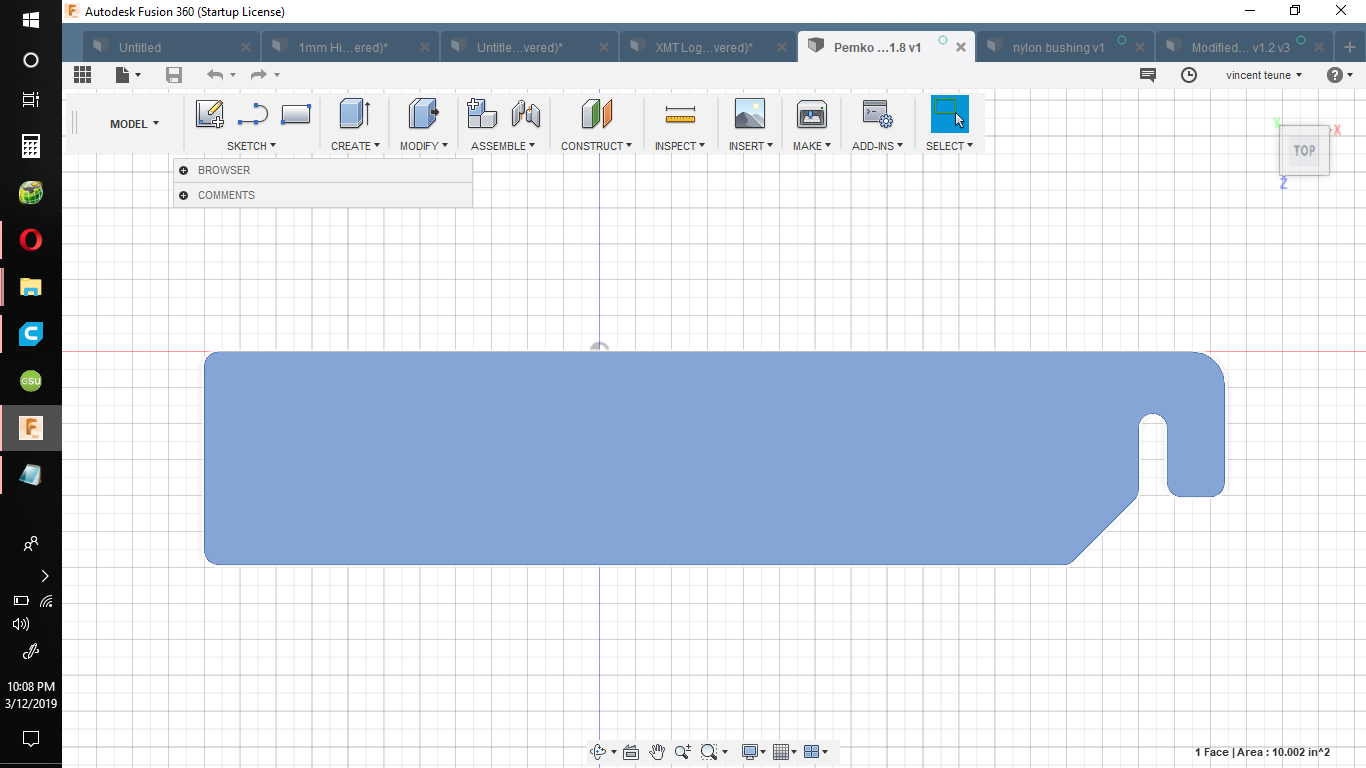The image size is (1366, 768).
Task: Open the Calculator app on the taskbar
Action: coord(31,146)
